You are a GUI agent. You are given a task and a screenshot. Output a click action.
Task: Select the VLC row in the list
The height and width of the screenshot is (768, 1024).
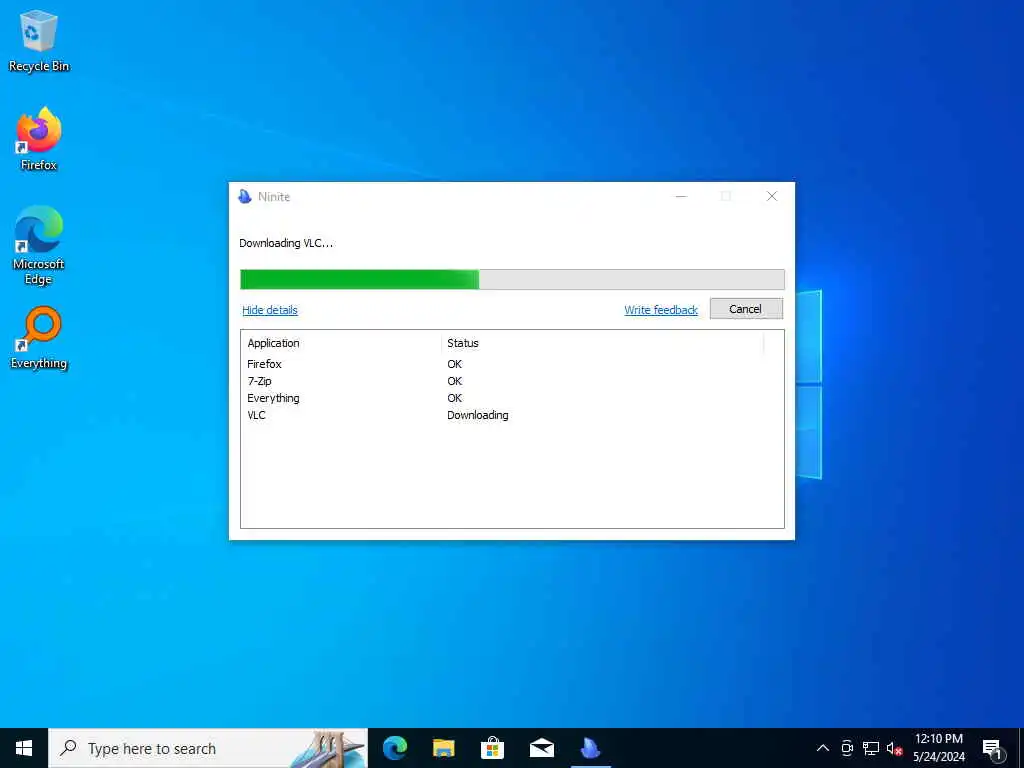pos(512,415)
